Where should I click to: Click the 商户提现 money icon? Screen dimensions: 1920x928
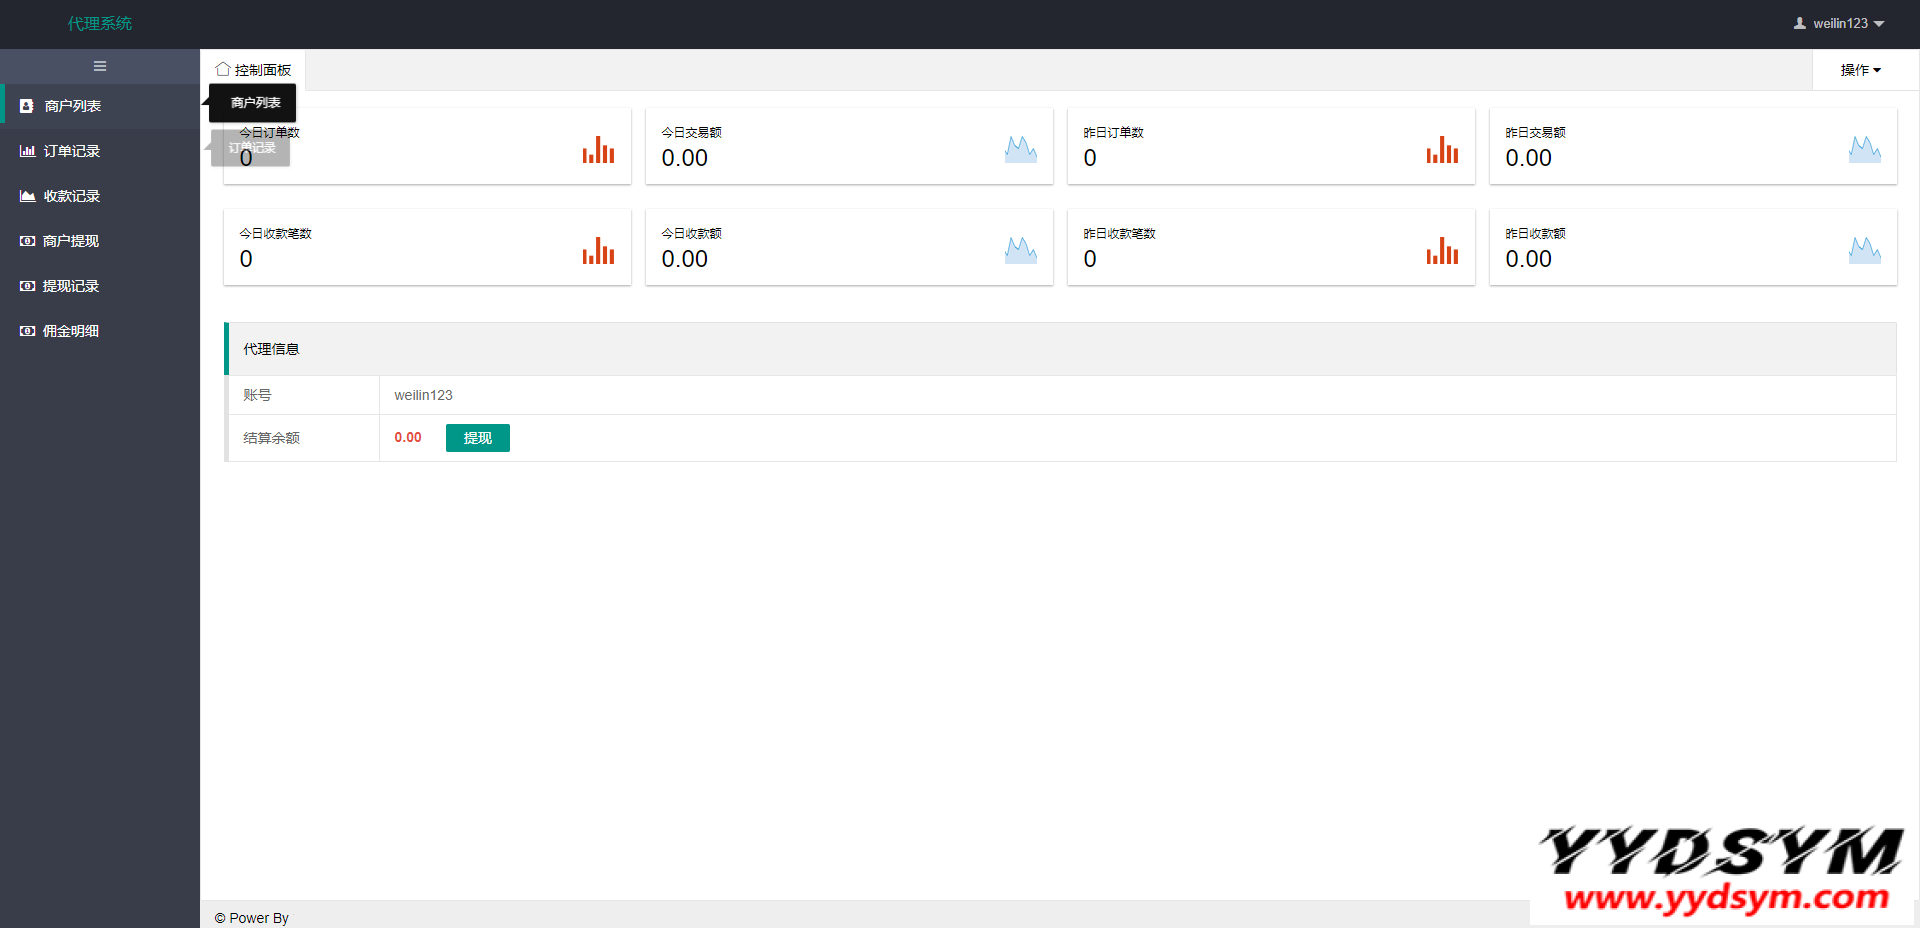coord(28,241)
